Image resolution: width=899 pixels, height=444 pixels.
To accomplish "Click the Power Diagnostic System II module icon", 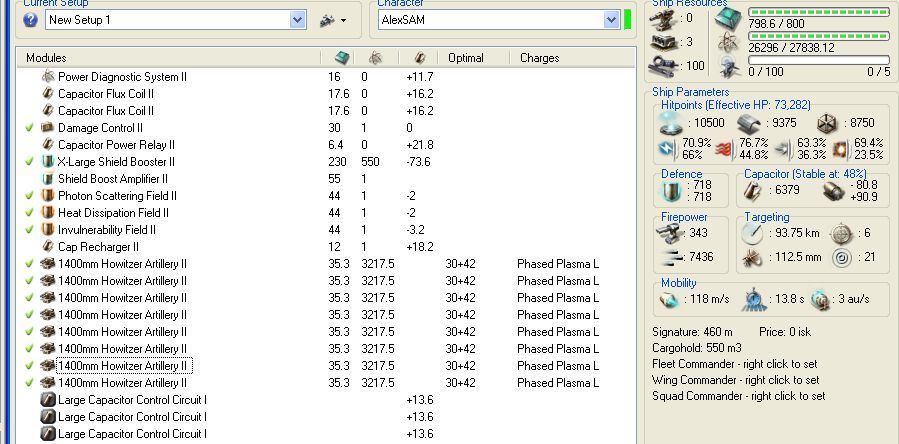I will (x=48, y=76).
